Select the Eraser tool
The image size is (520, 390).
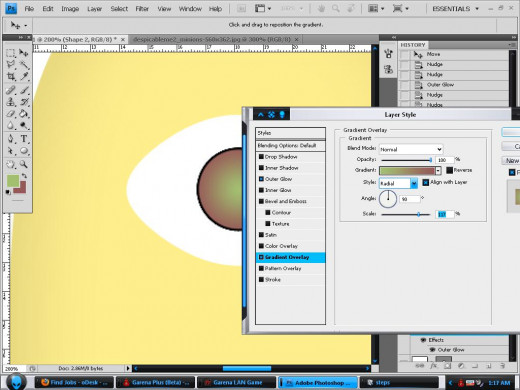(11, 114)
